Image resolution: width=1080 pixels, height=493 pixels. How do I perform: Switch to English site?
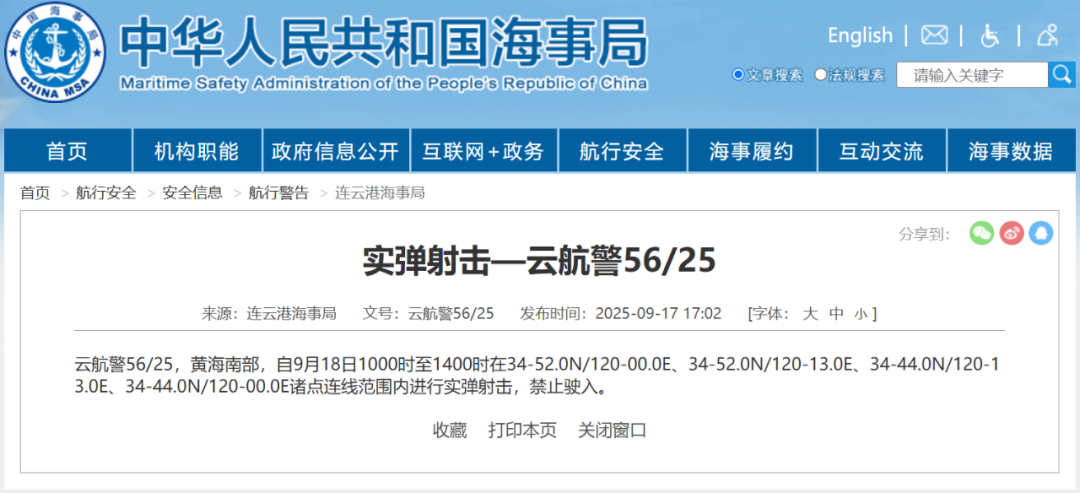tap(860, 35)
